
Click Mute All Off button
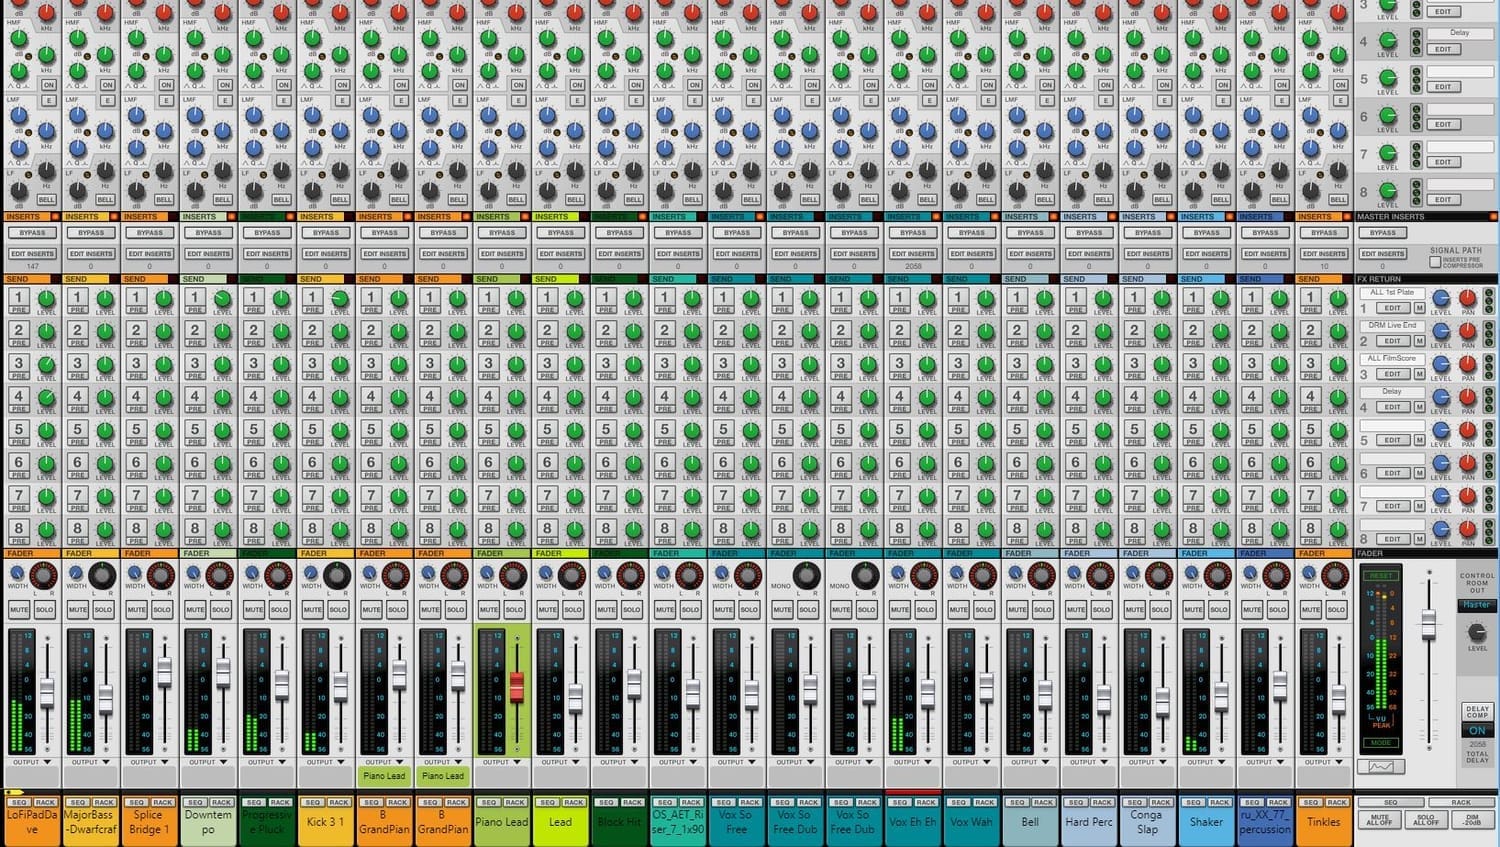pyautogui.click(x=1379, y=820)
